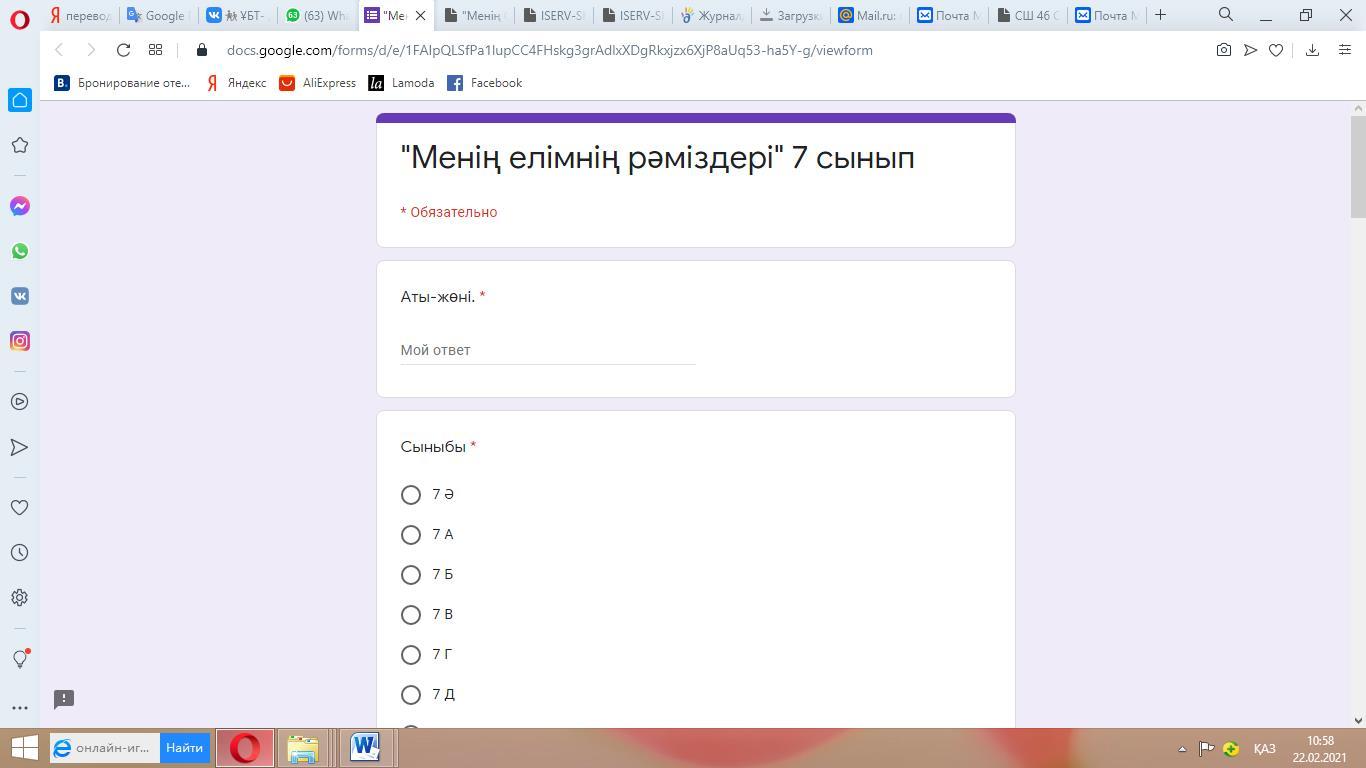1366x768 pixels.
Task: Open the History clock icon in the sidebar
Action: click(19, 553)
